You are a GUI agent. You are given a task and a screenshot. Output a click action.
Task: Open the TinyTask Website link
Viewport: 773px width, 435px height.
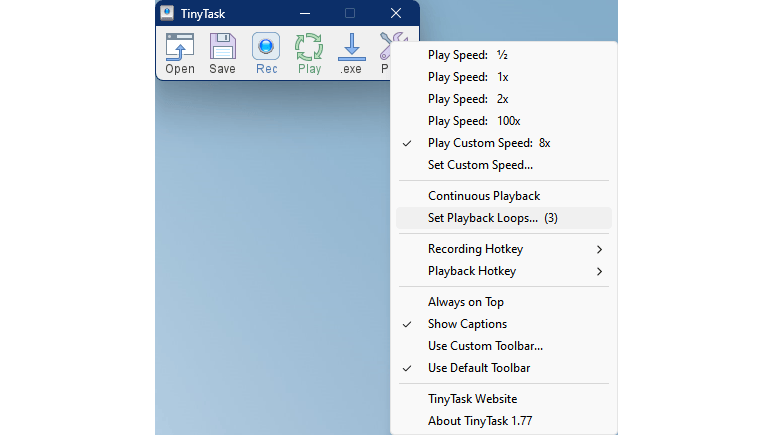coord(472,399)
